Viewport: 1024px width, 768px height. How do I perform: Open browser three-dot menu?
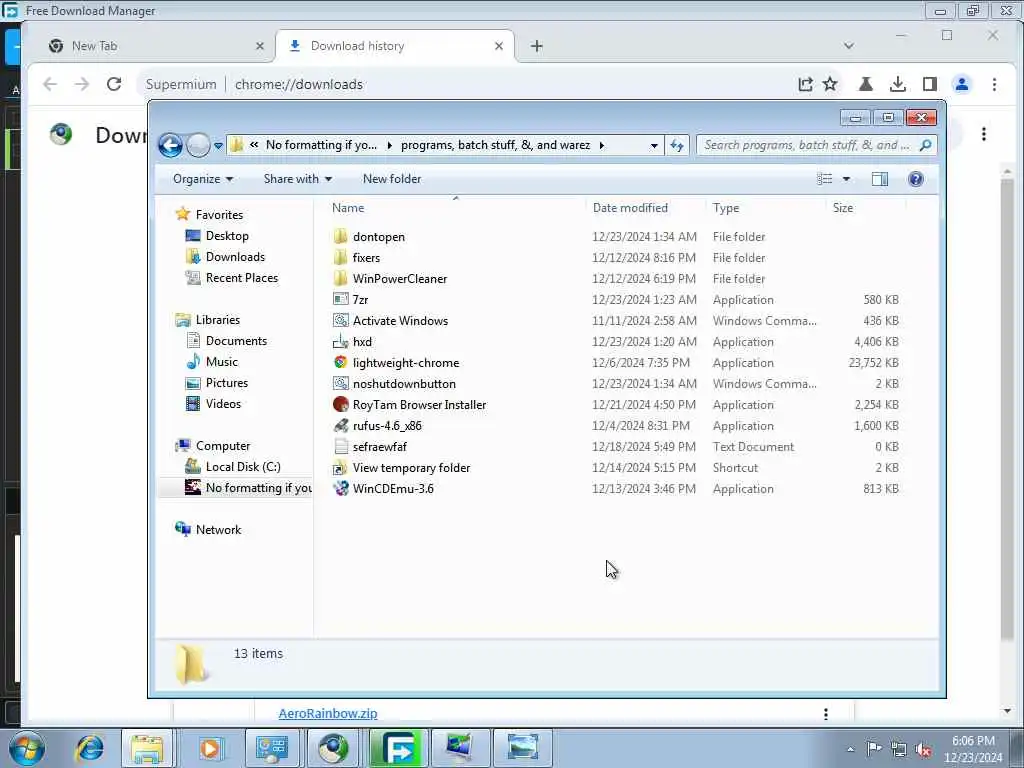tap(994, 84)
